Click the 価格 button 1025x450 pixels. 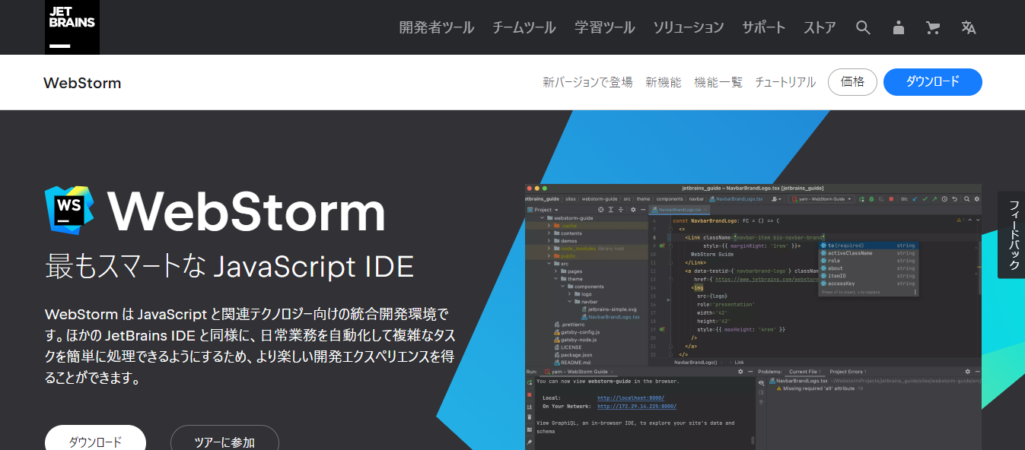[852, 82]
